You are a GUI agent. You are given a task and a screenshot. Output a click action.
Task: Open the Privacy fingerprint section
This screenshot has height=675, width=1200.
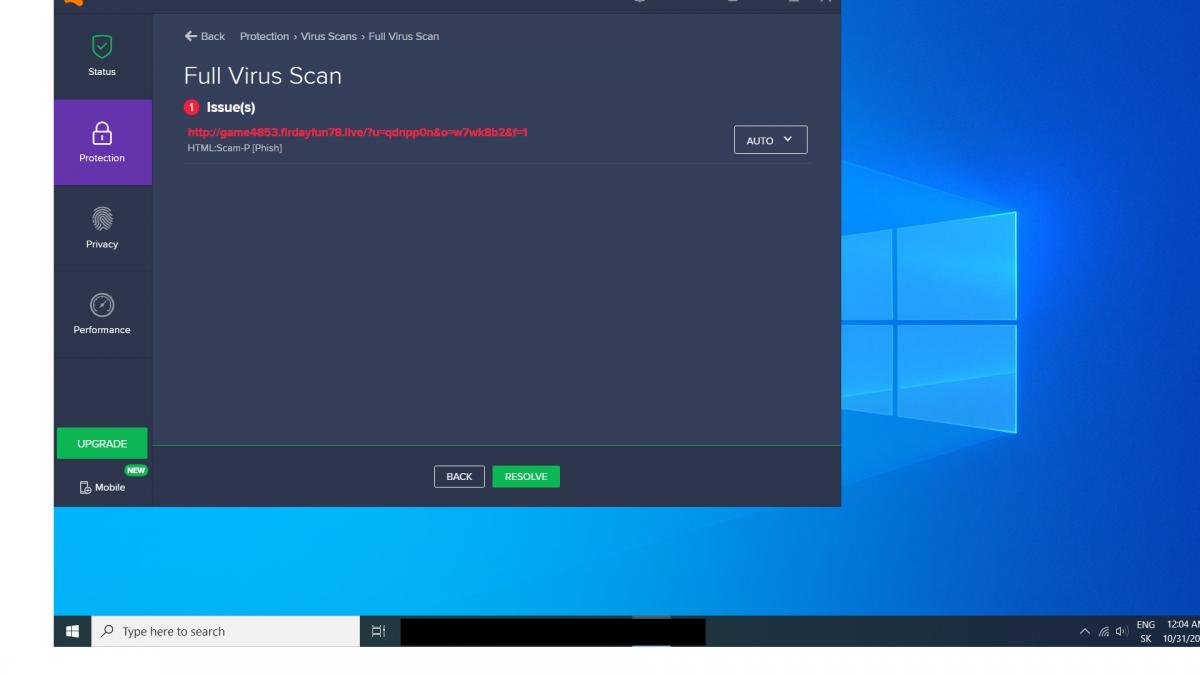(102, 228)
